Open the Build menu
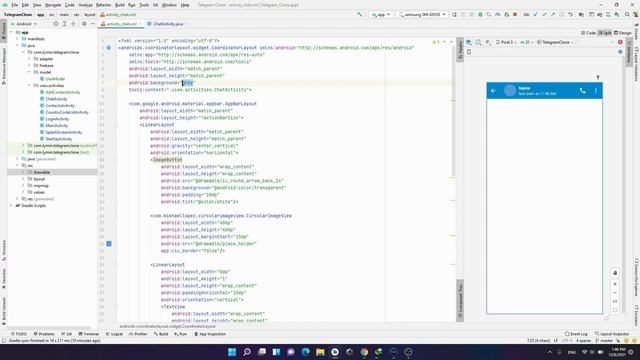Screen dimensions: 640x360 click(x=120, y=5)
